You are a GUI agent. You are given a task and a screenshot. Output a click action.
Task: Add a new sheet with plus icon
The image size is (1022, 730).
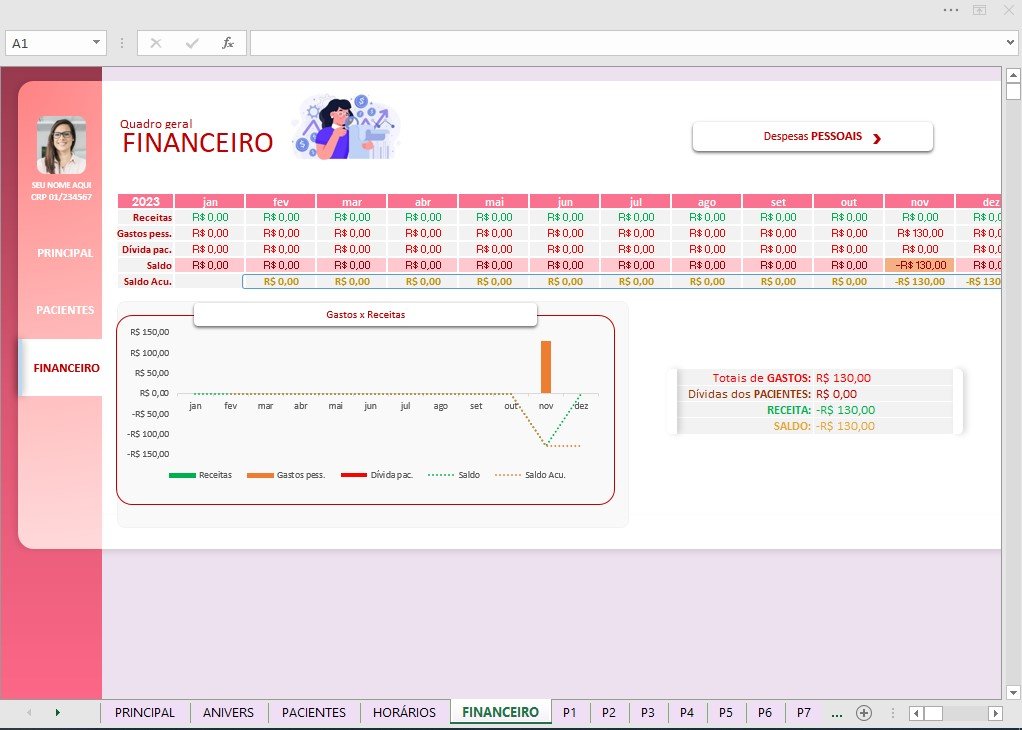coord(864,712)
